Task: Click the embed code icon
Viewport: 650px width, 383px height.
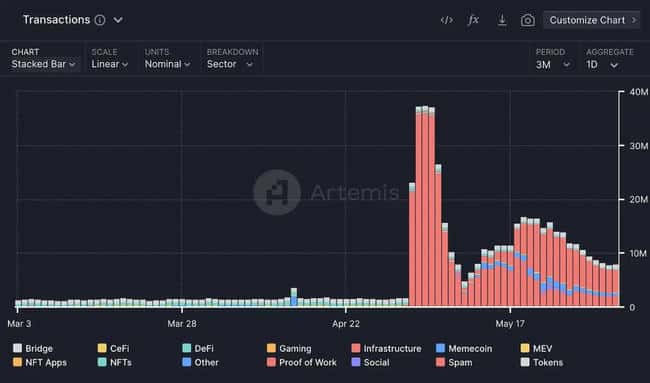Action: (446, 20)
